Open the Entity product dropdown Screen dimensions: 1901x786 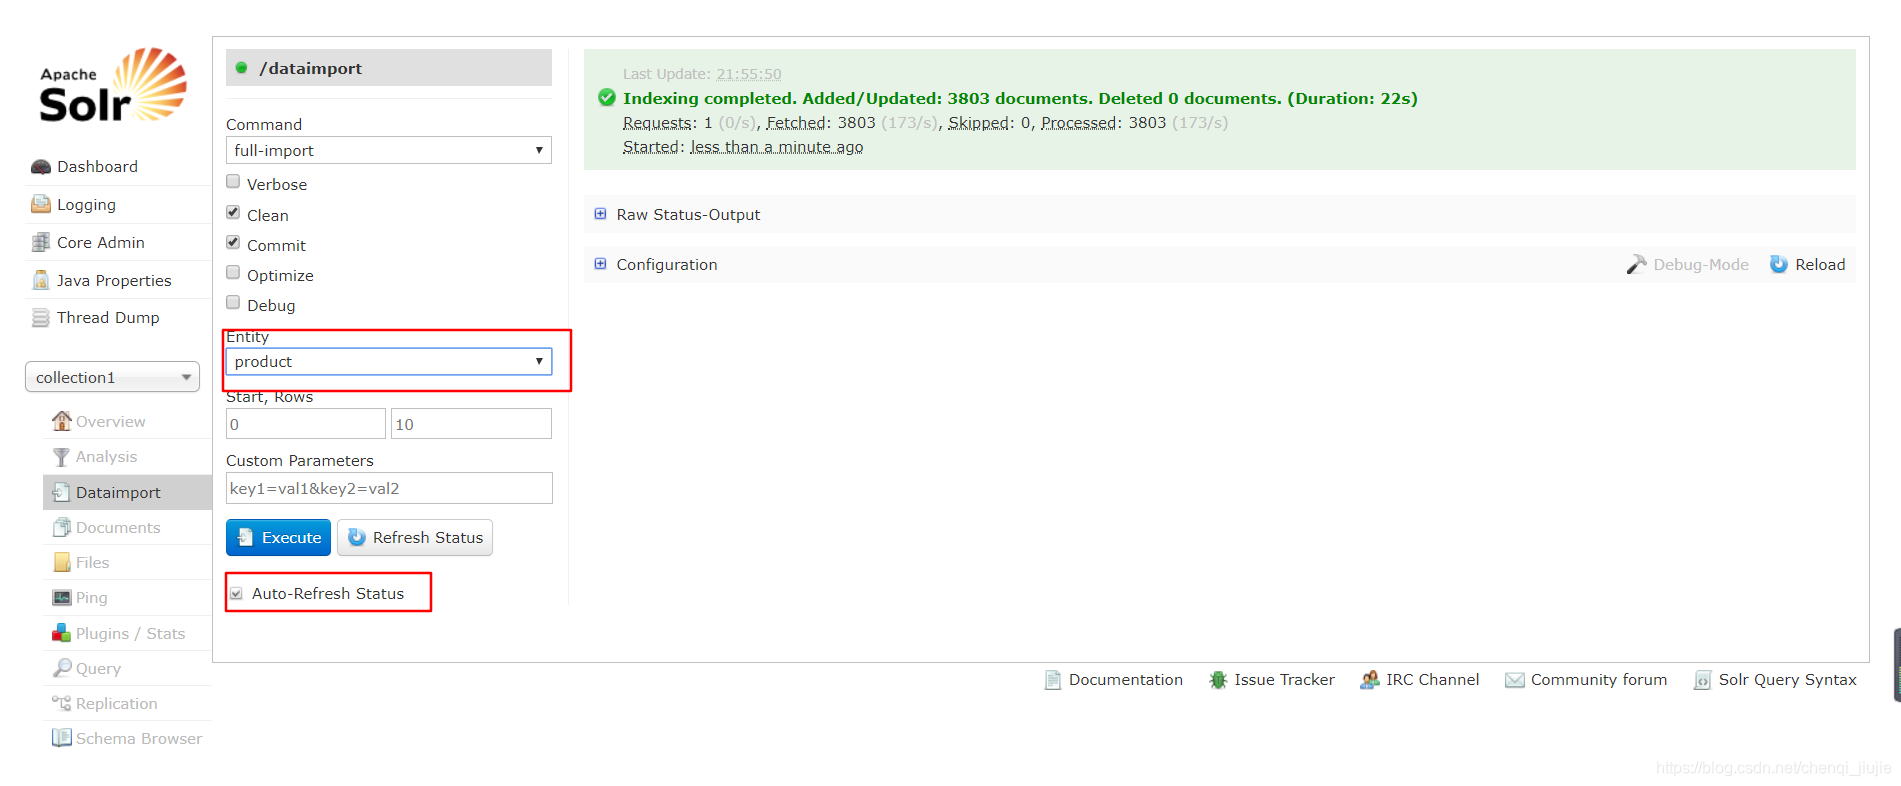coord(389,361)
